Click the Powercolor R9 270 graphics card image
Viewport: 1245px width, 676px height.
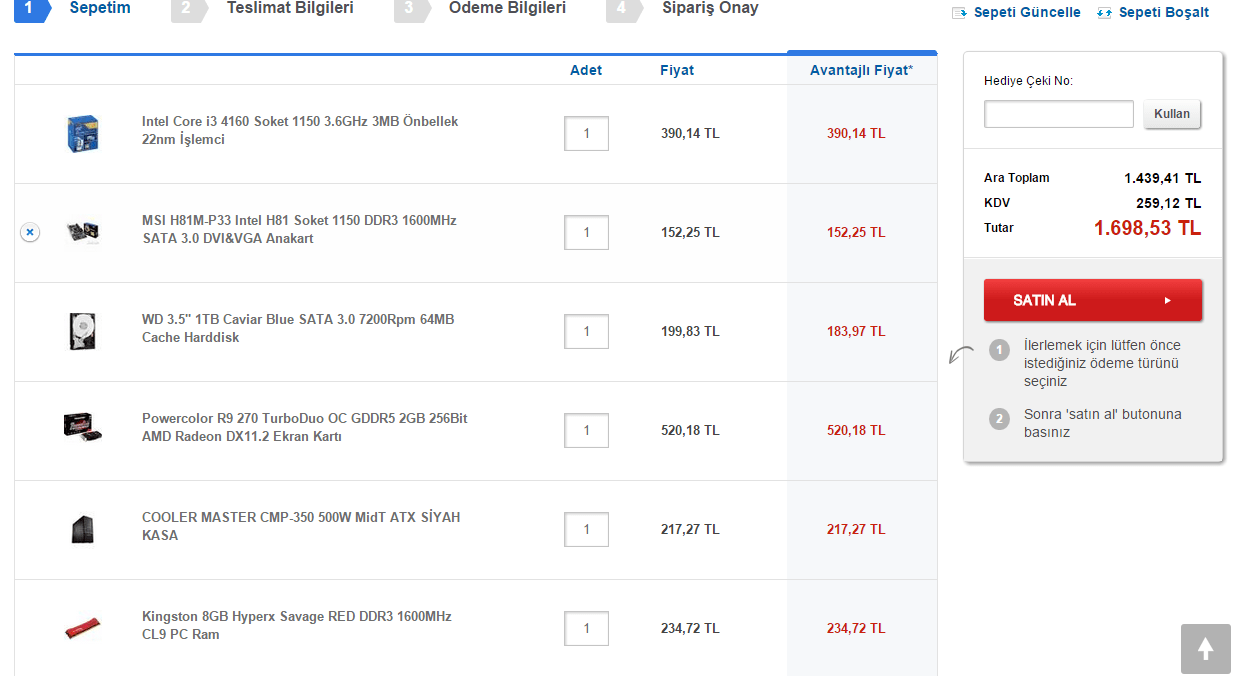click(x=83, y=427)
